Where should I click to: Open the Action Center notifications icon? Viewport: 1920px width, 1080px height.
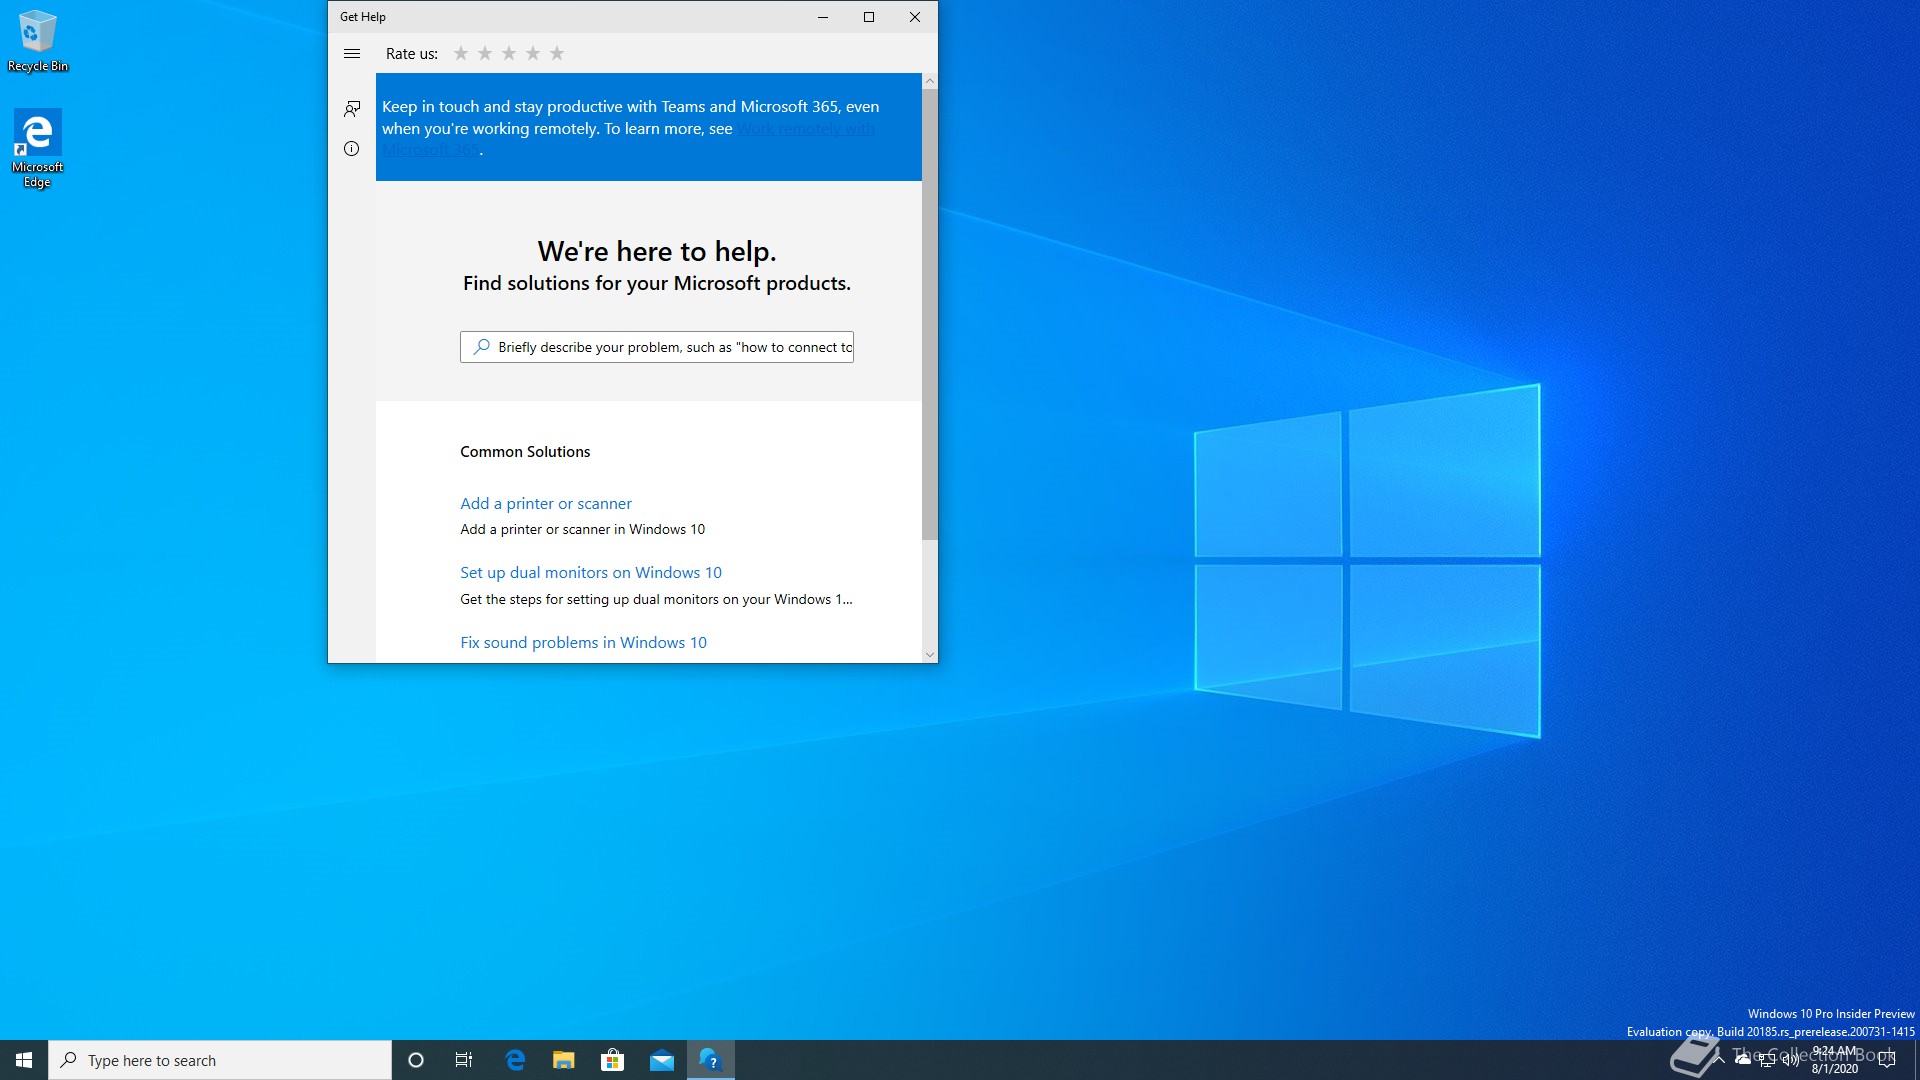pos(1887,1060)
